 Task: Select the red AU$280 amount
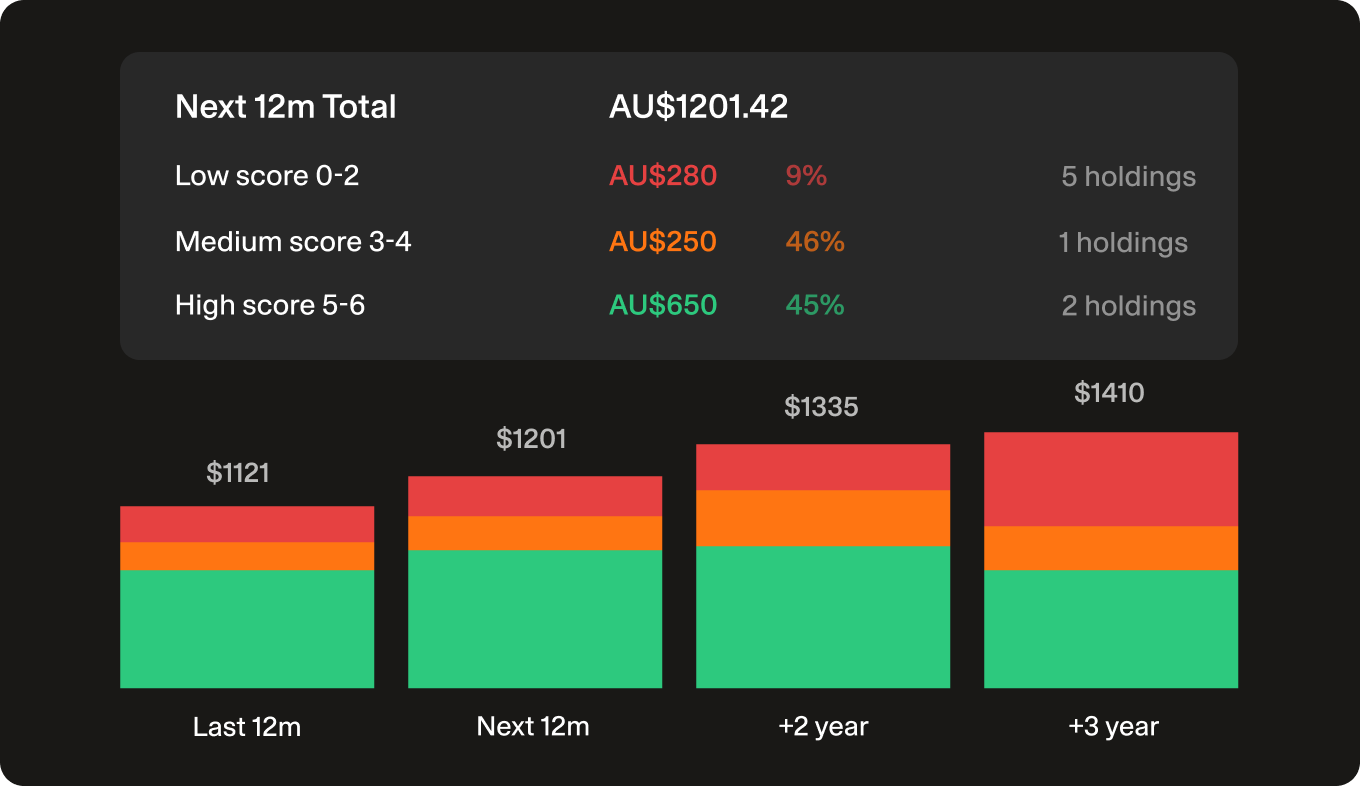pyautogui.click(x=663, y=176)
